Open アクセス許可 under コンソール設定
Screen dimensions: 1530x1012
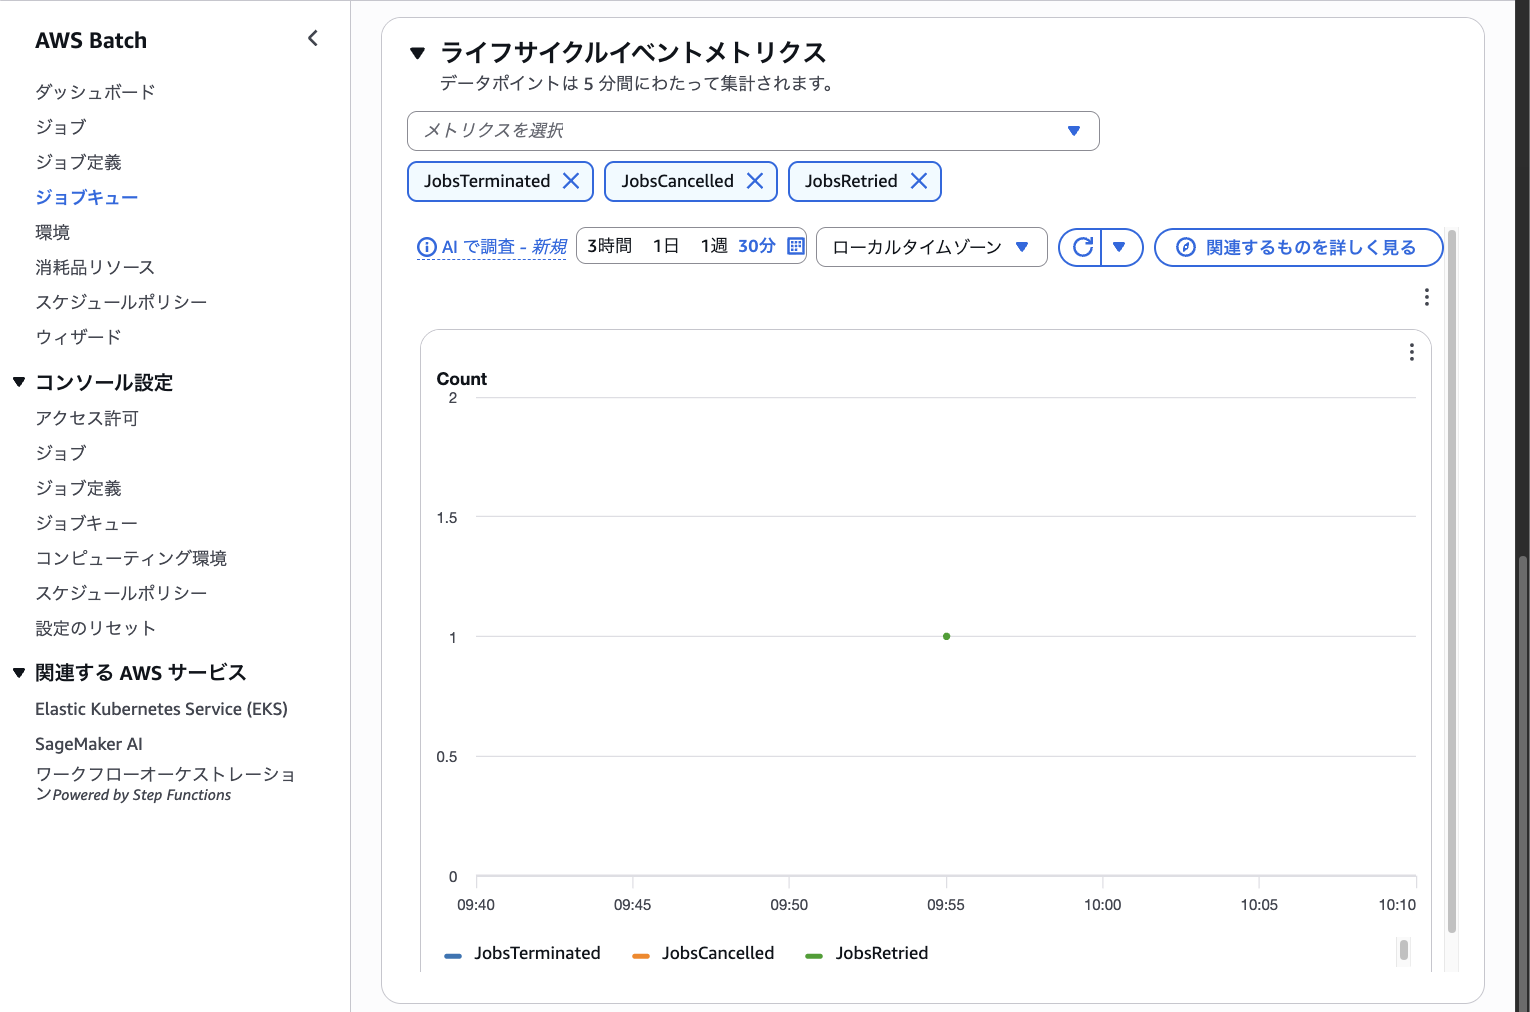tap(87, 418)
